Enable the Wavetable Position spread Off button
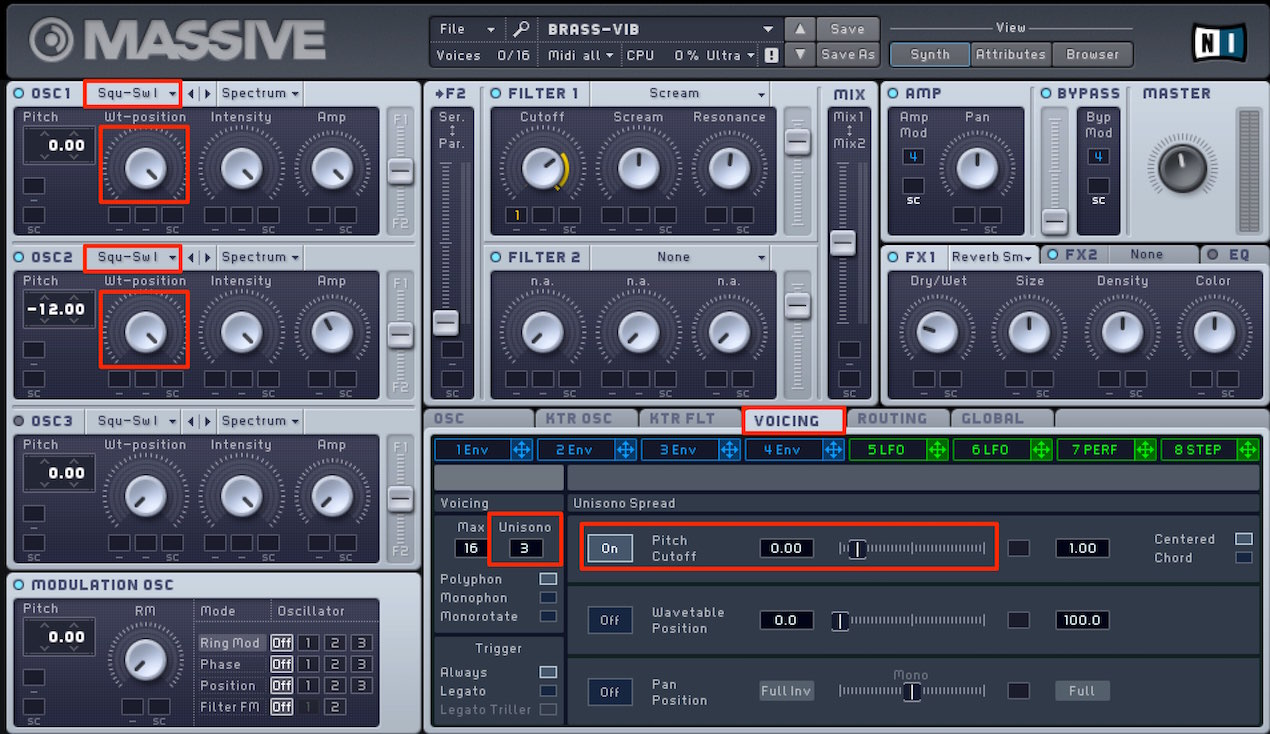 610,620
